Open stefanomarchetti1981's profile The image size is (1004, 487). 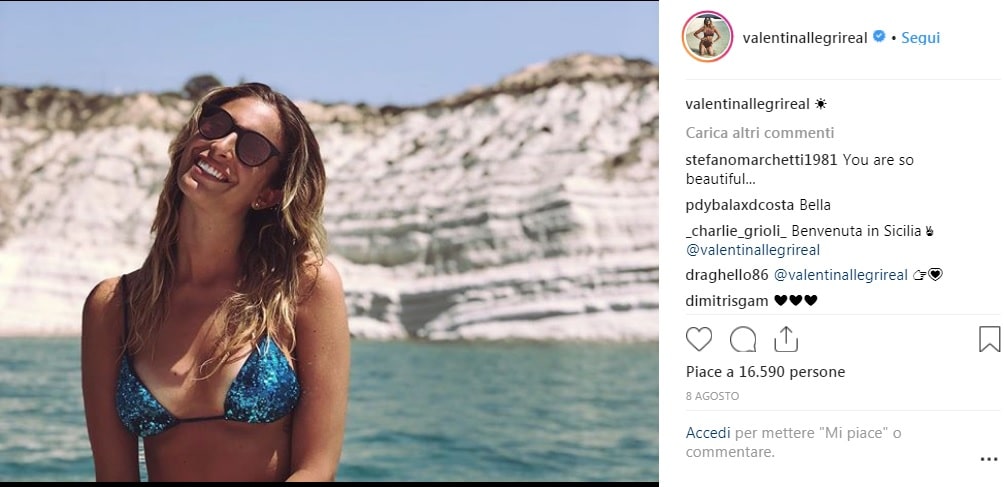[x=762, y=160]
